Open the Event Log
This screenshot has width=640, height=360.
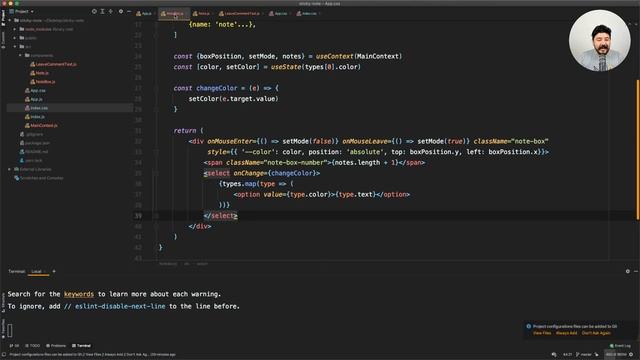(x=620, y=346)
